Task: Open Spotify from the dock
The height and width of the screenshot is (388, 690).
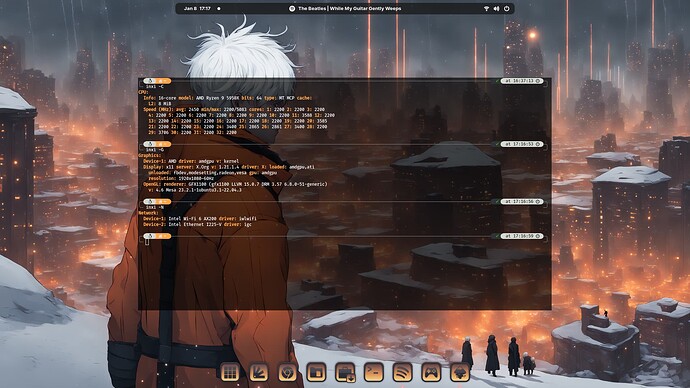Action: [403, 373]
